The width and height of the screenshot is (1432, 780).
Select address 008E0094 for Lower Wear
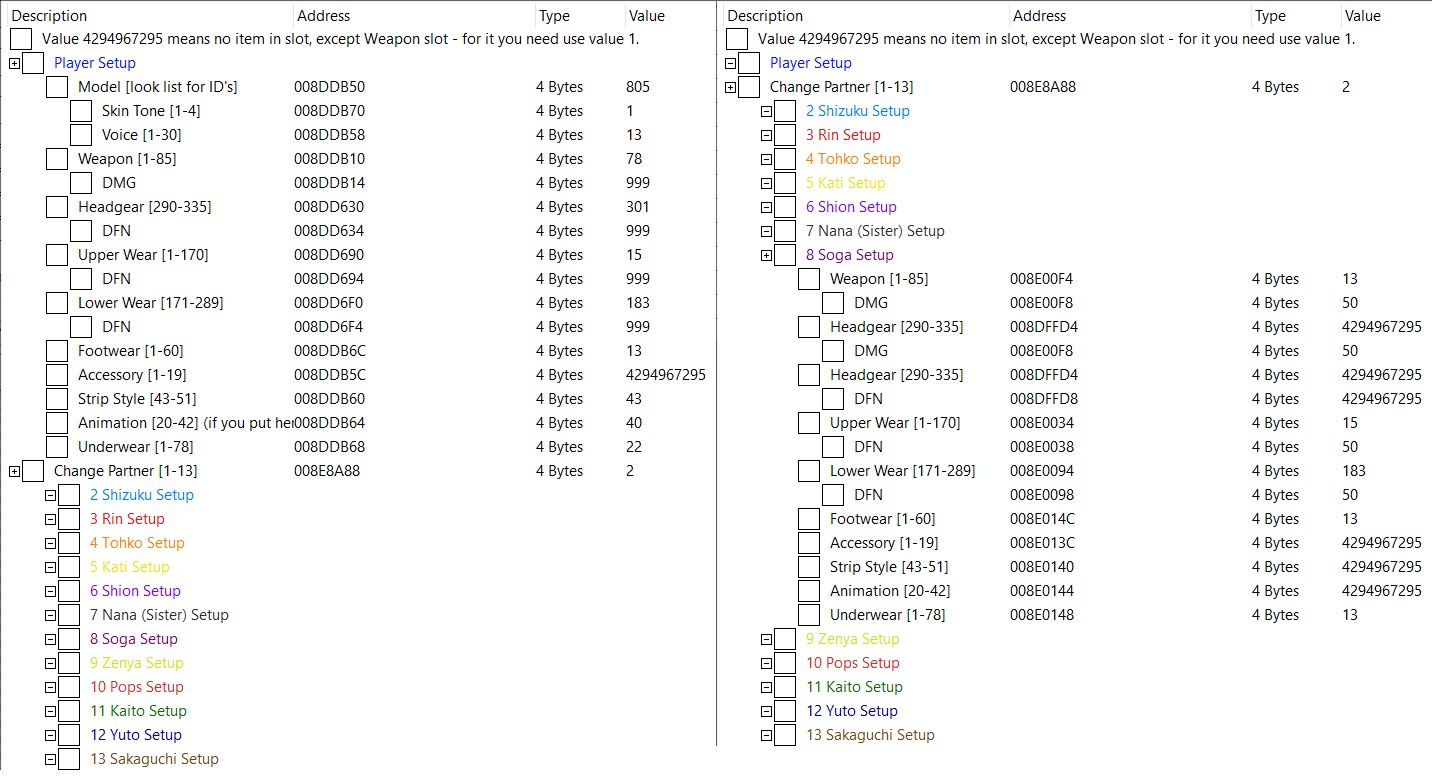pyautogui.click(x=1045, y=471)
